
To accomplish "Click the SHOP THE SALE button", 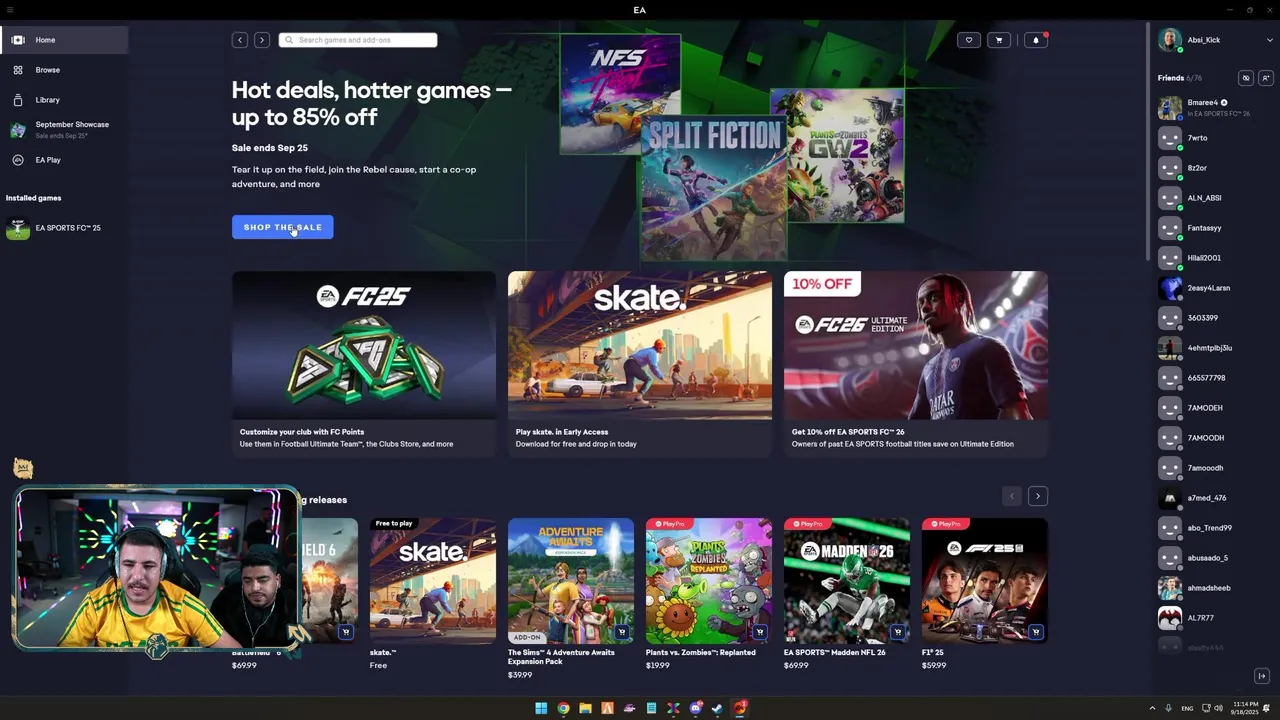I will 283,227.
